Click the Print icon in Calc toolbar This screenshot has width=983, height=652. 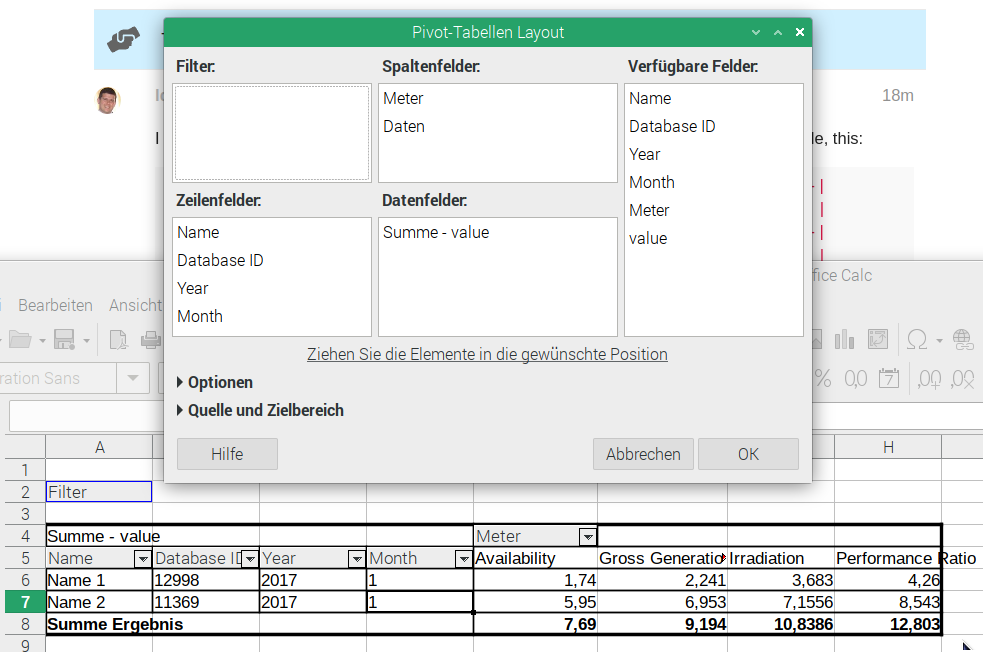pyautogui.click(x=151, y=340)
